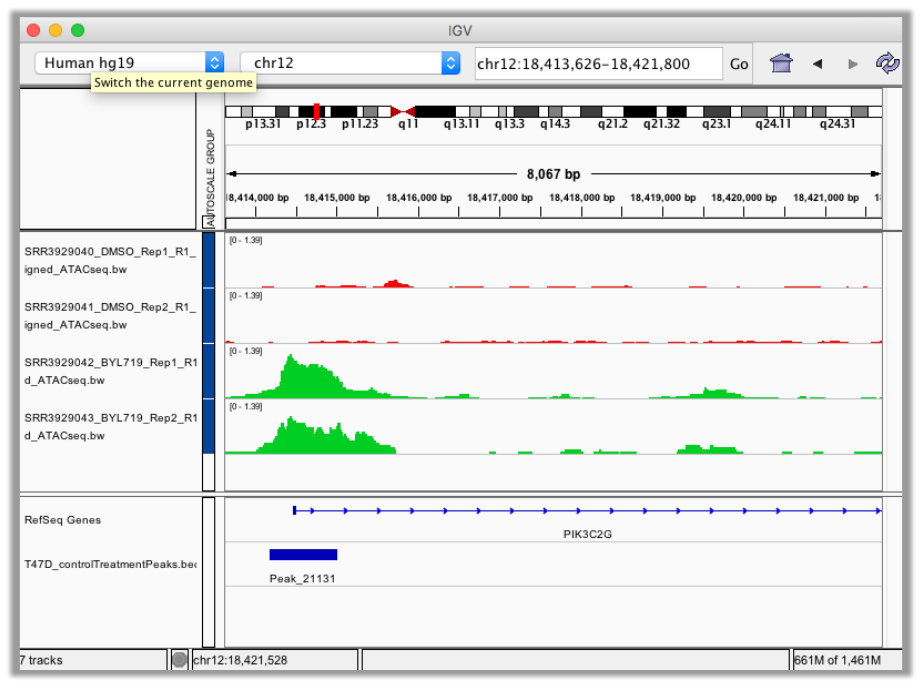The image size is (922, 687).
Task: Go back with the left arrow icon
Action: tap(817, 64)
